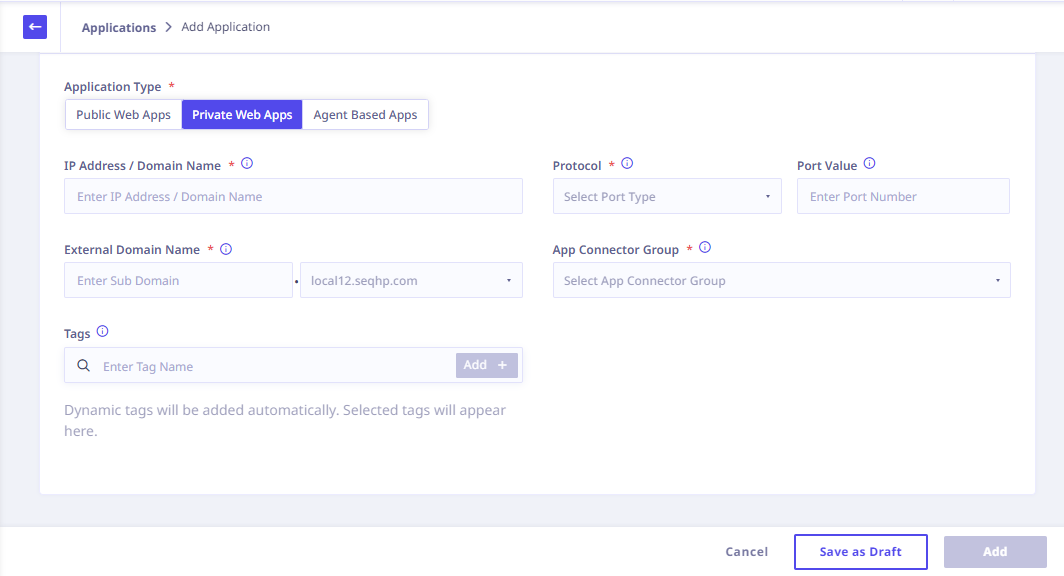Open IP Address / Domain Name info icon
The height and width of the screenshot is (576, 1064).
click(247, 164)
